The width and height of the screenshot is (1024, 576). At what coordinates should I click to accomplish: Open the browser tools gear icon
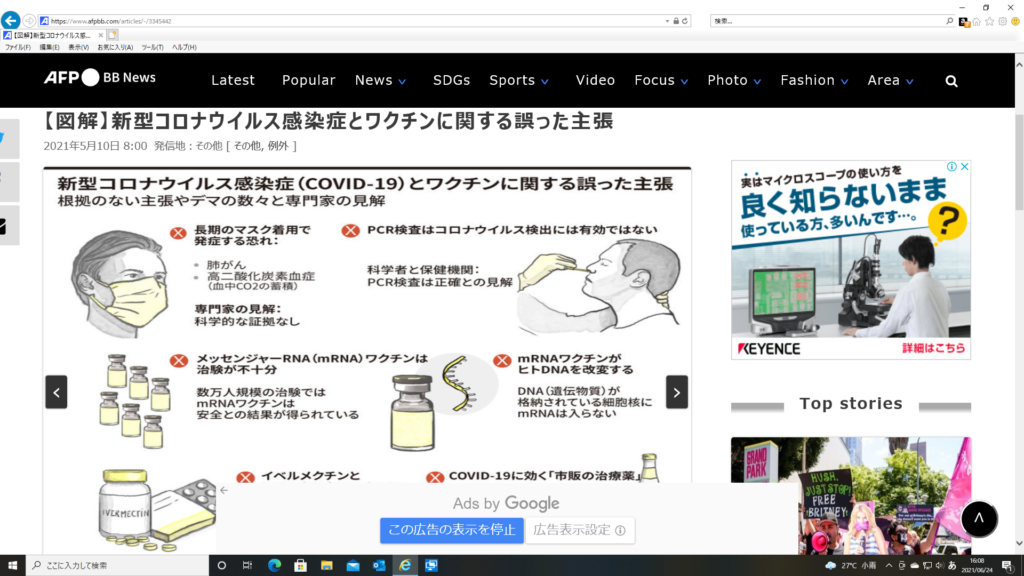coord(1002,22)
